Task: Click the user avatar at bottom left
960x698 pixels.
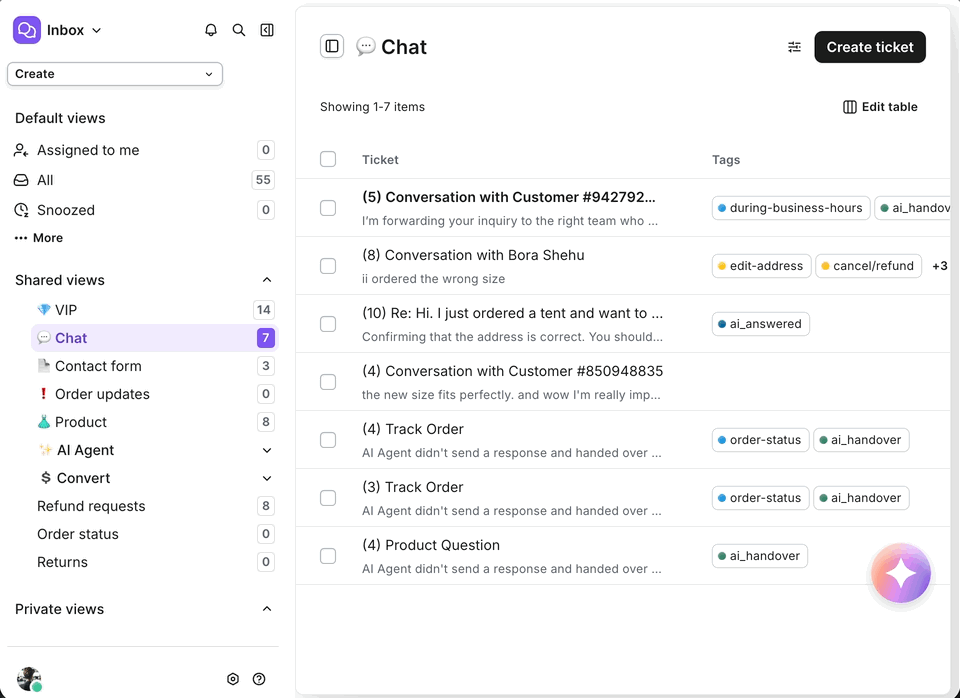Action: tap(29, 679)
